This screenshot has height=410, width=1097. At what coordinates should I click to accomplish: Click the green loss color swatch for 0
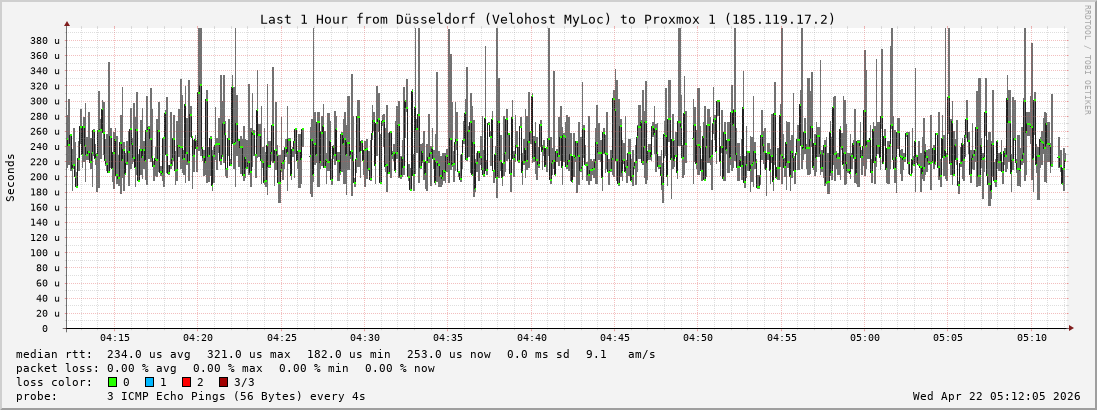(113, 382)
